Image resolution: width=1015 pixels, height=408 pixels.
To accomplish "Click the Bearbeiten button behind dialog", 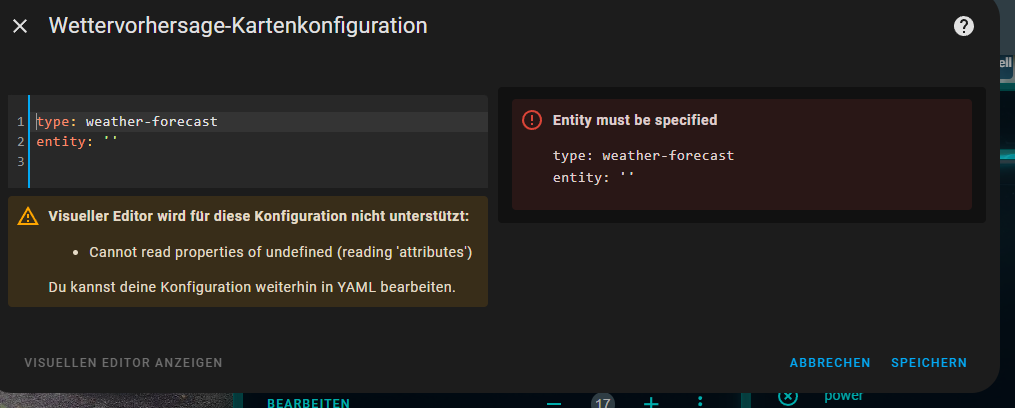I will point(308,403).
